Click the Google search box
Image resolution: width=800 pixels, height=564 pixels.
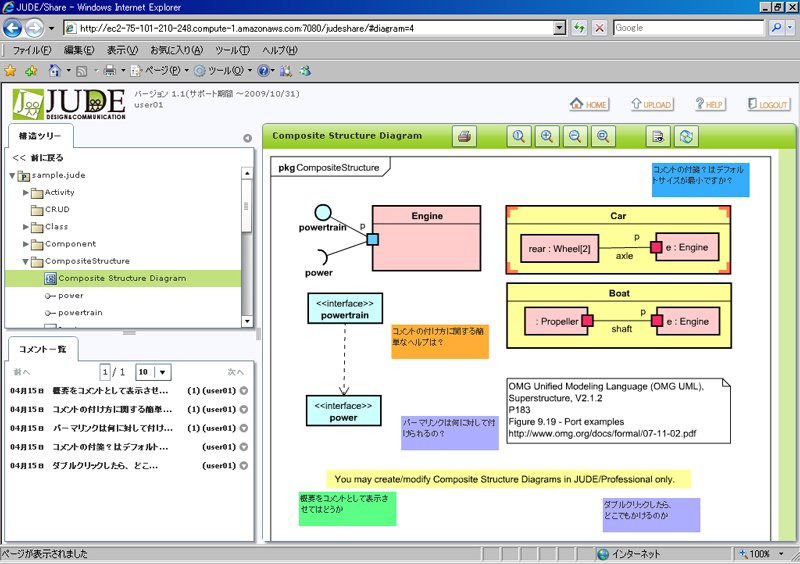[x=688, y=28]
